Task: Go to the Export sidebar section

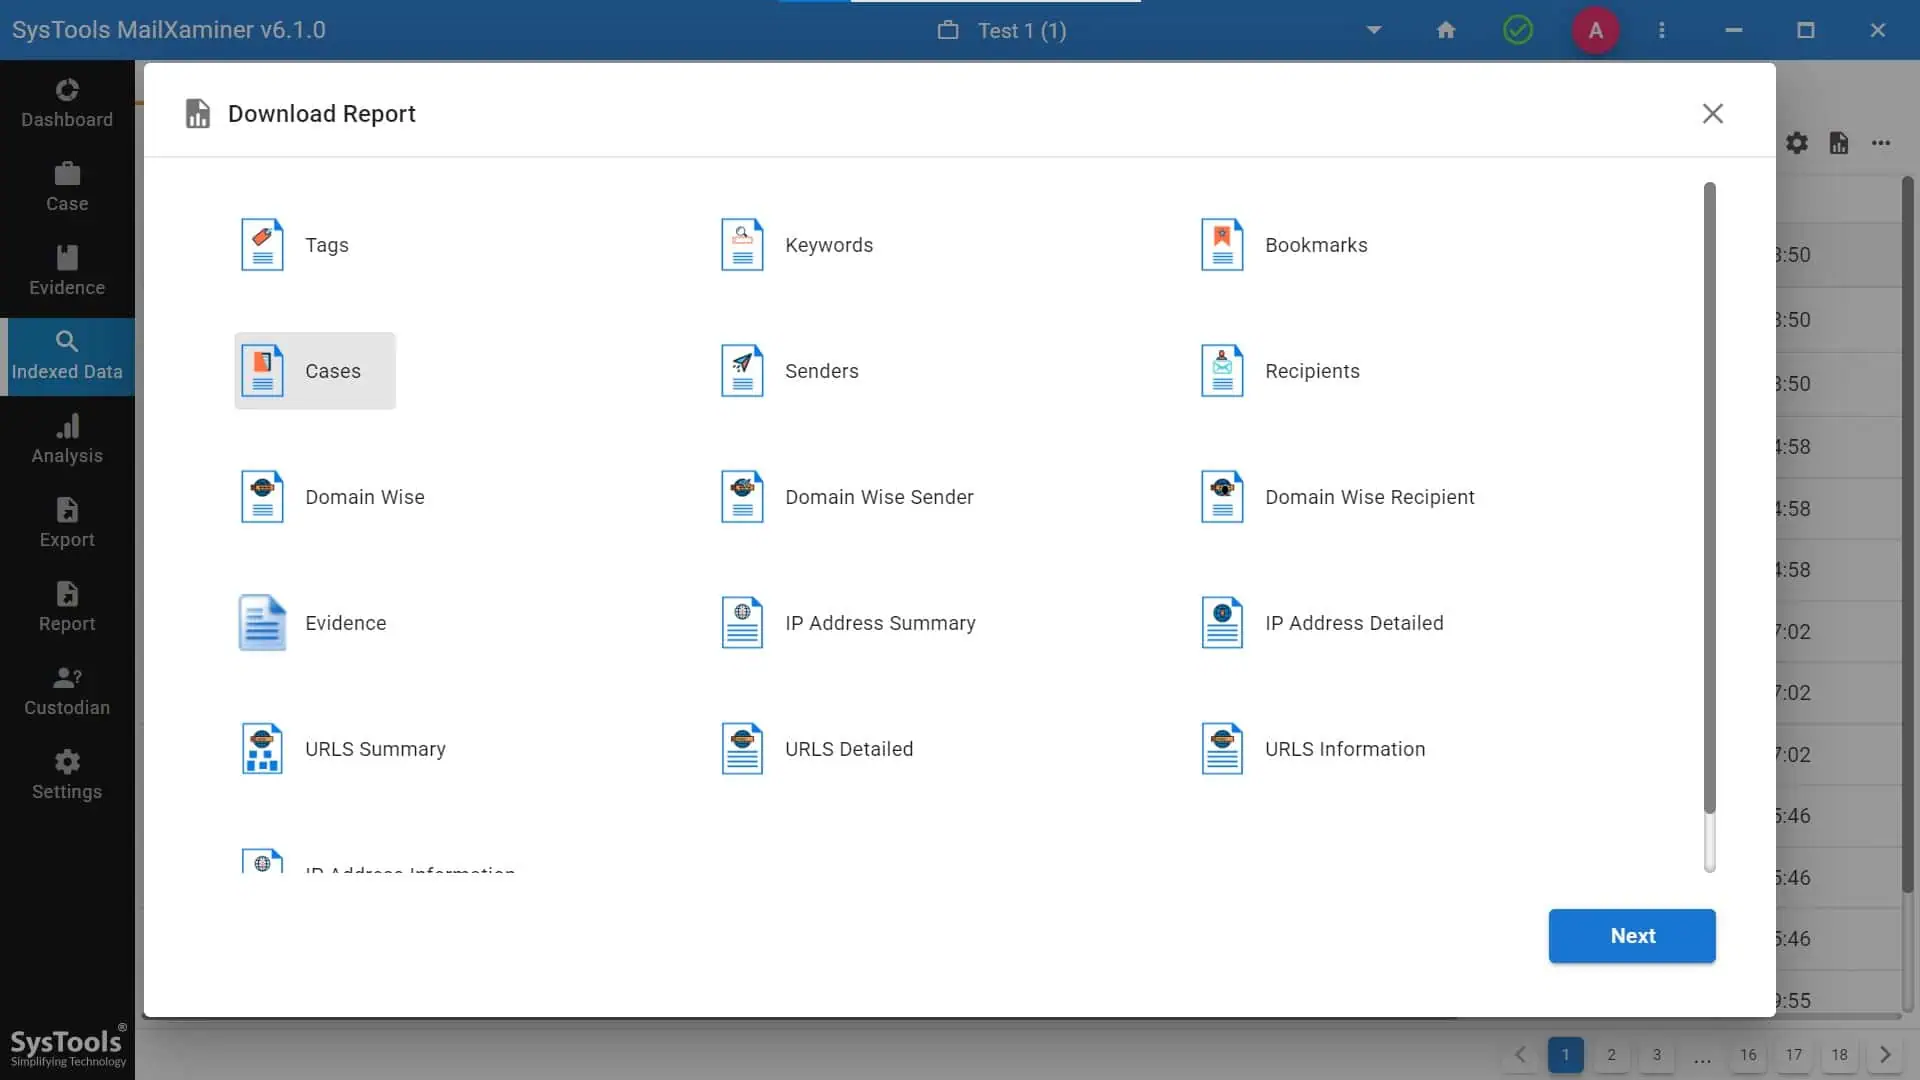Action: (x=67, y=523)
